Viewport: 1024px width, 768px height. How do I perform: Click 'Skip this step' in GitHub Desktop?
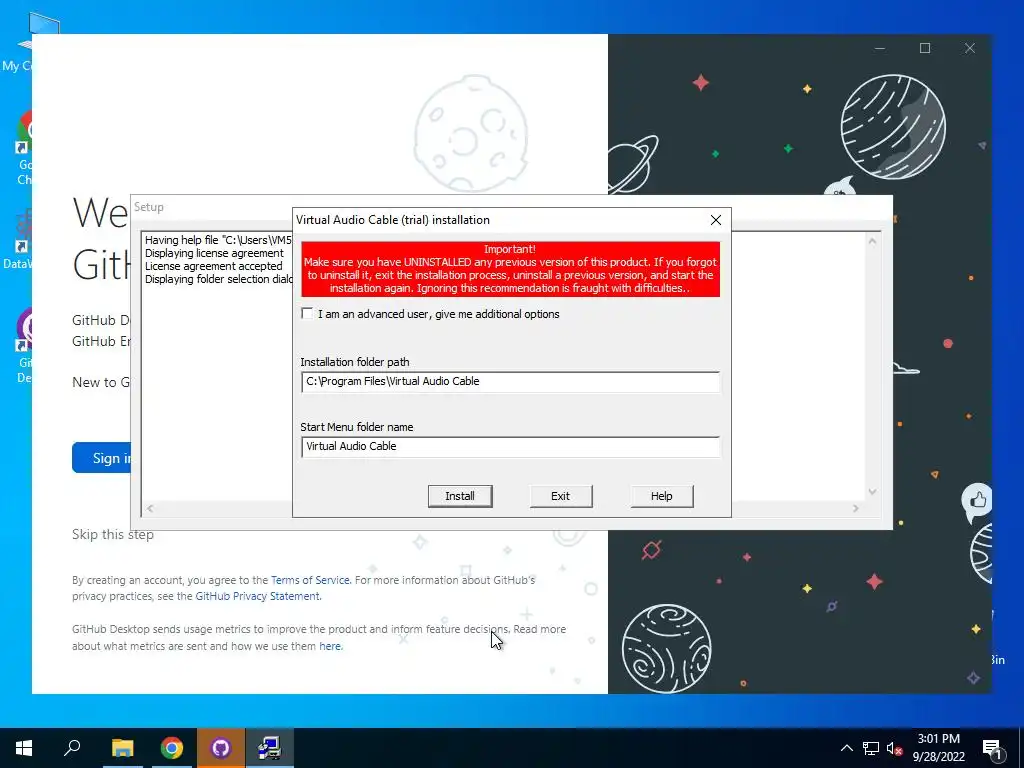point(113,534)
